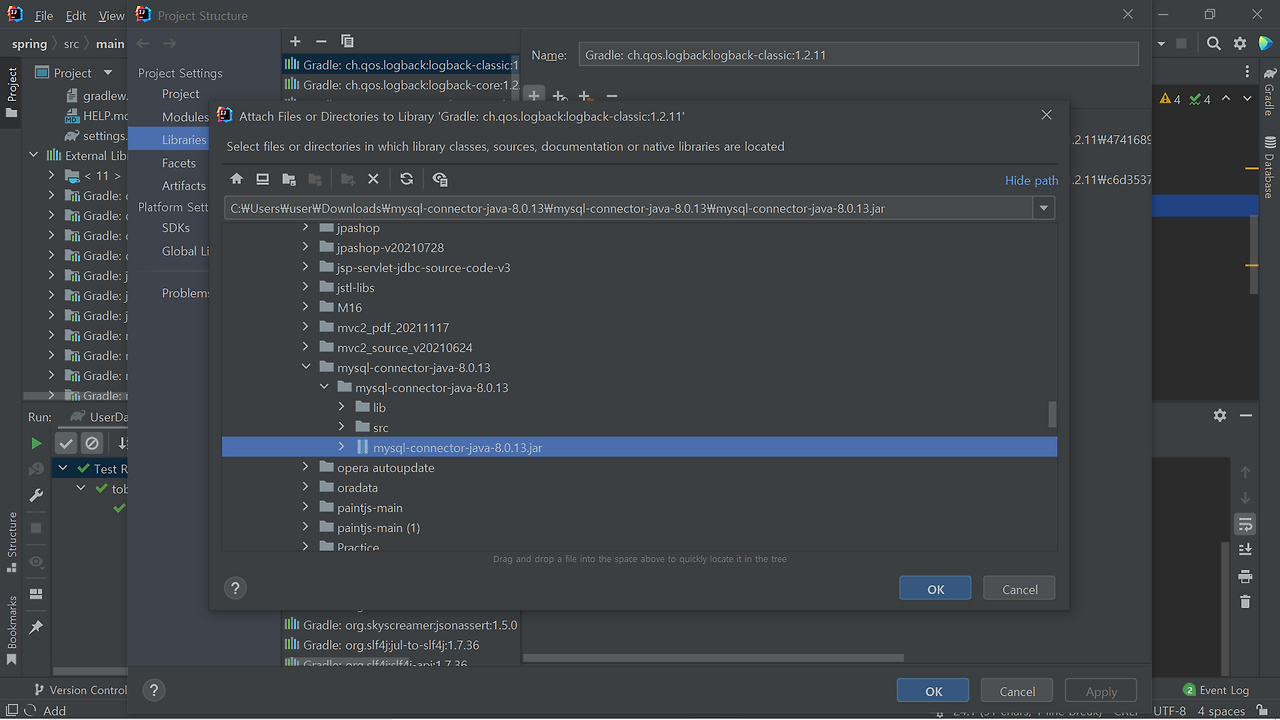Viewport: 1280px width, 720px height.
Task: Click the file tree vertical scrollbar
Action: 1051,413
